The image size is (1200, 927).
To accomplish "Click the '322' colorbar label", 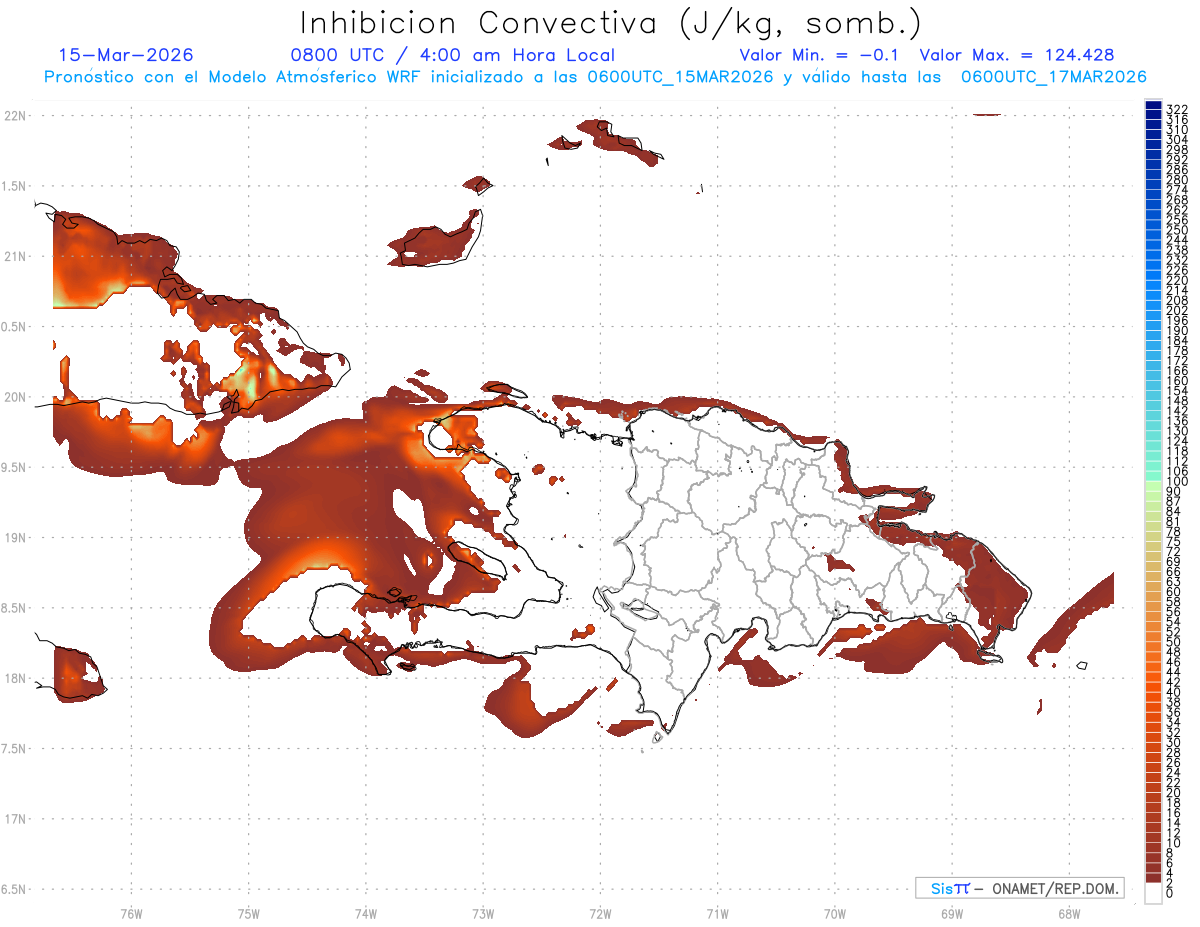I will [1177, 109].
